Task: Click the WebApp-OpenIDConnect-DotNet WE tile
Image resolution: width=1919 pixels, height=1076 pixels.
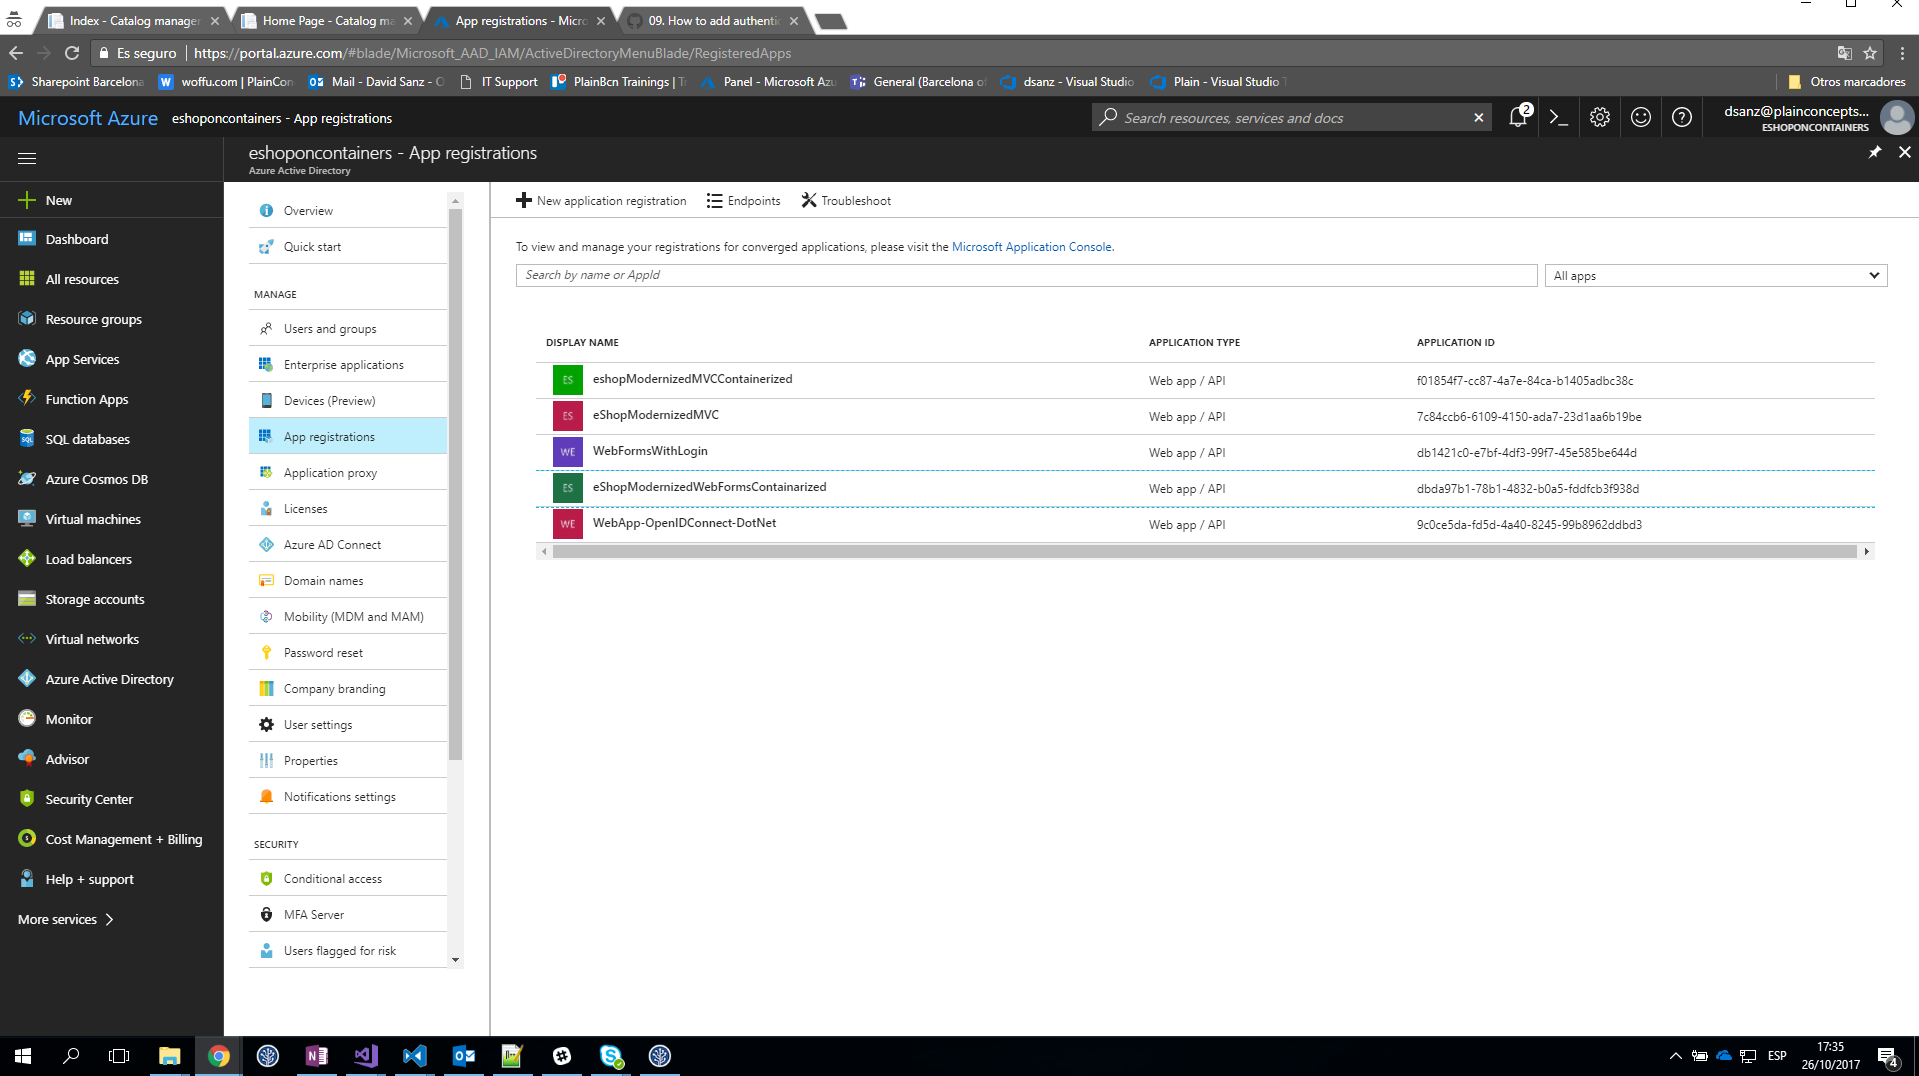Action: click(567, 524)
